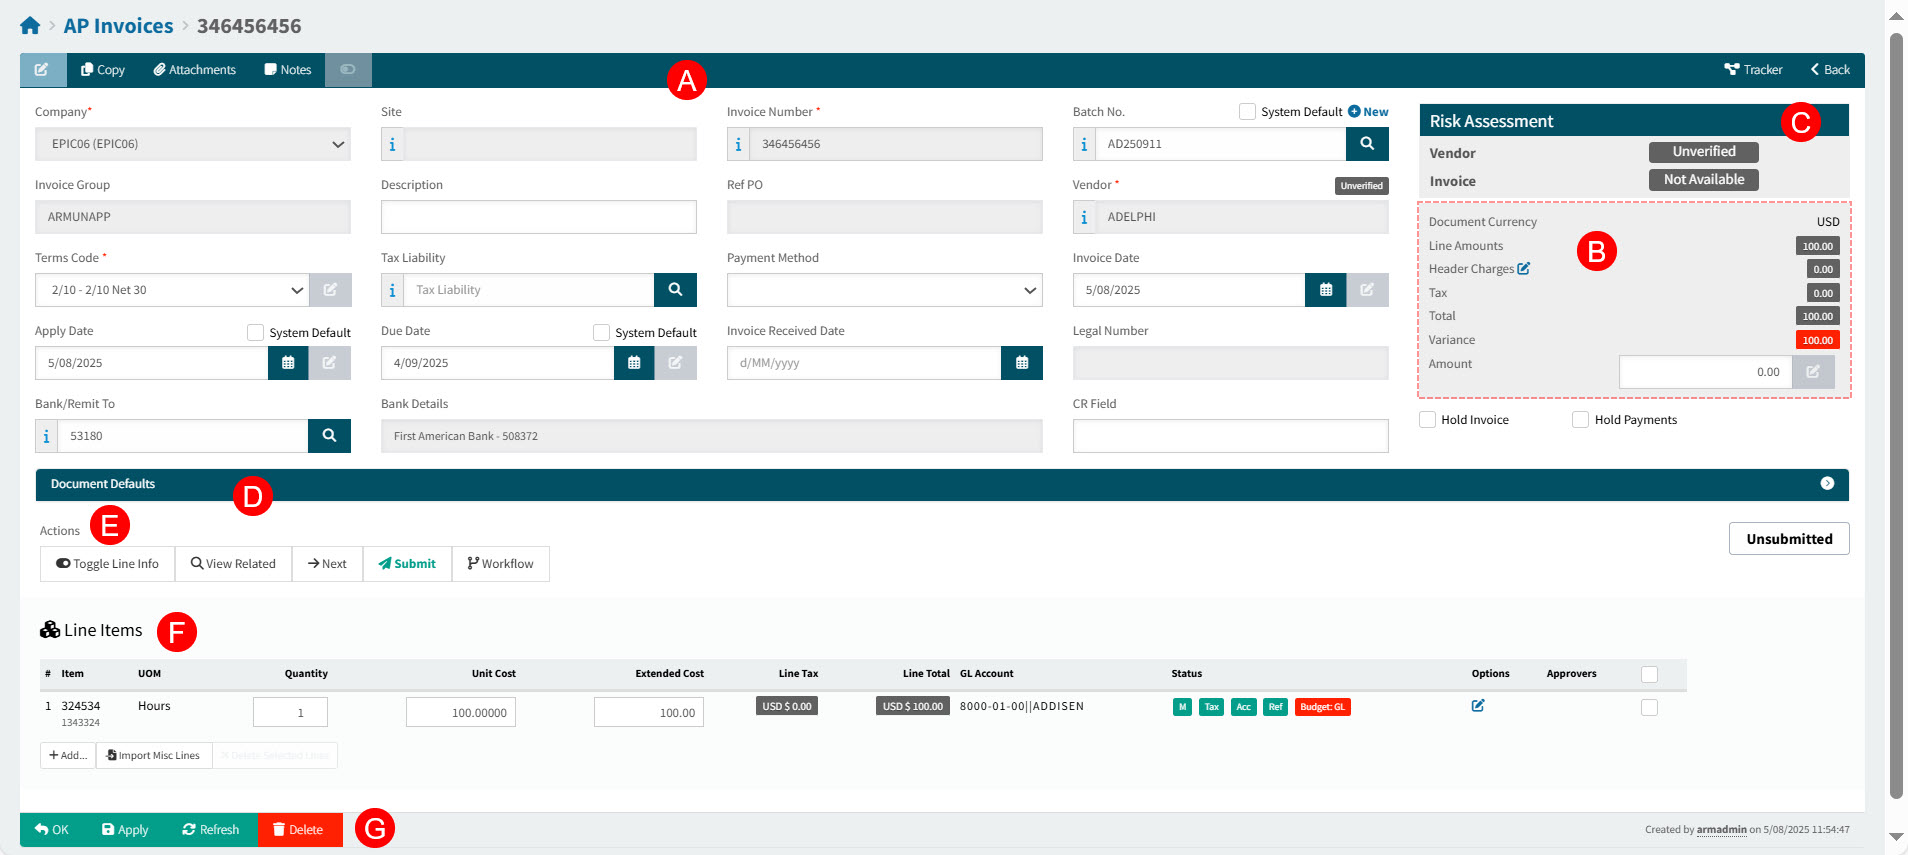Open the Invoice Received Date calendar

1021,363
